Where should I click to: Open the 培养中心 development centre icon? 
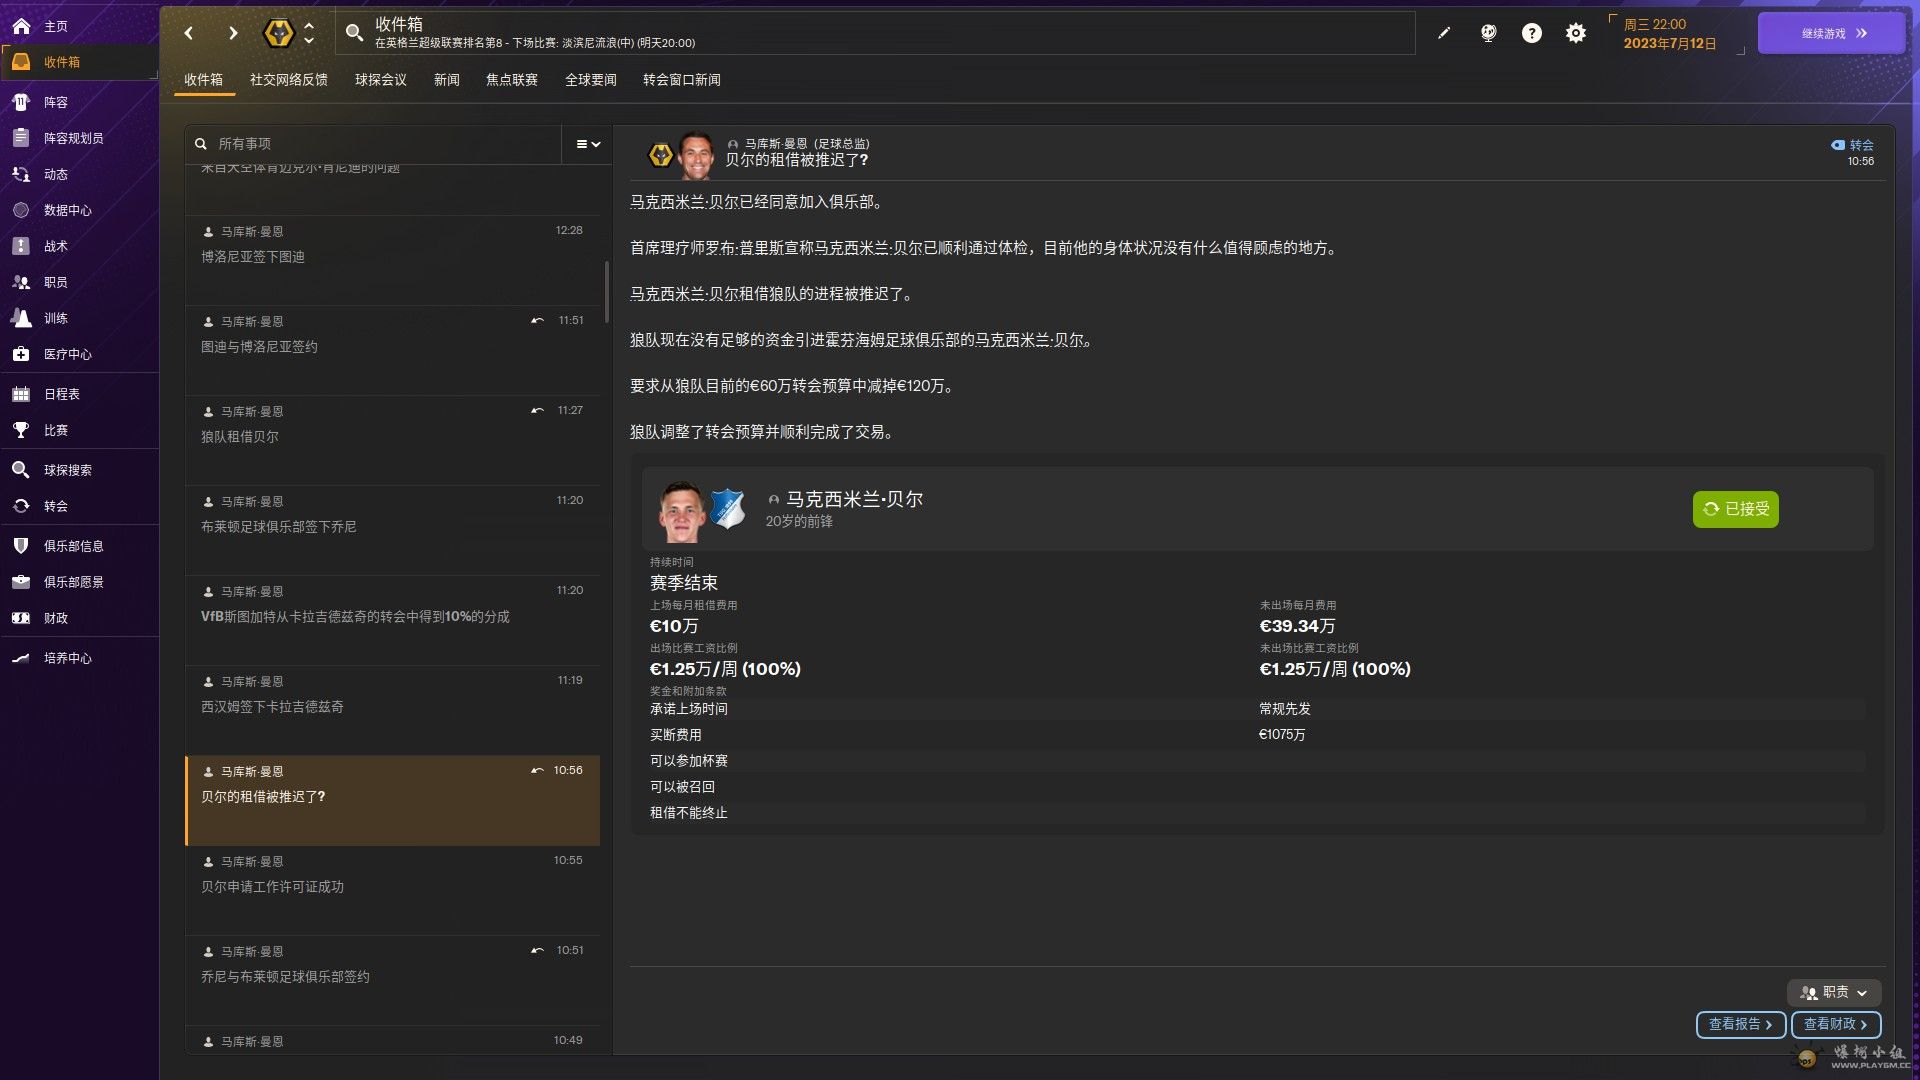point(21,658)
